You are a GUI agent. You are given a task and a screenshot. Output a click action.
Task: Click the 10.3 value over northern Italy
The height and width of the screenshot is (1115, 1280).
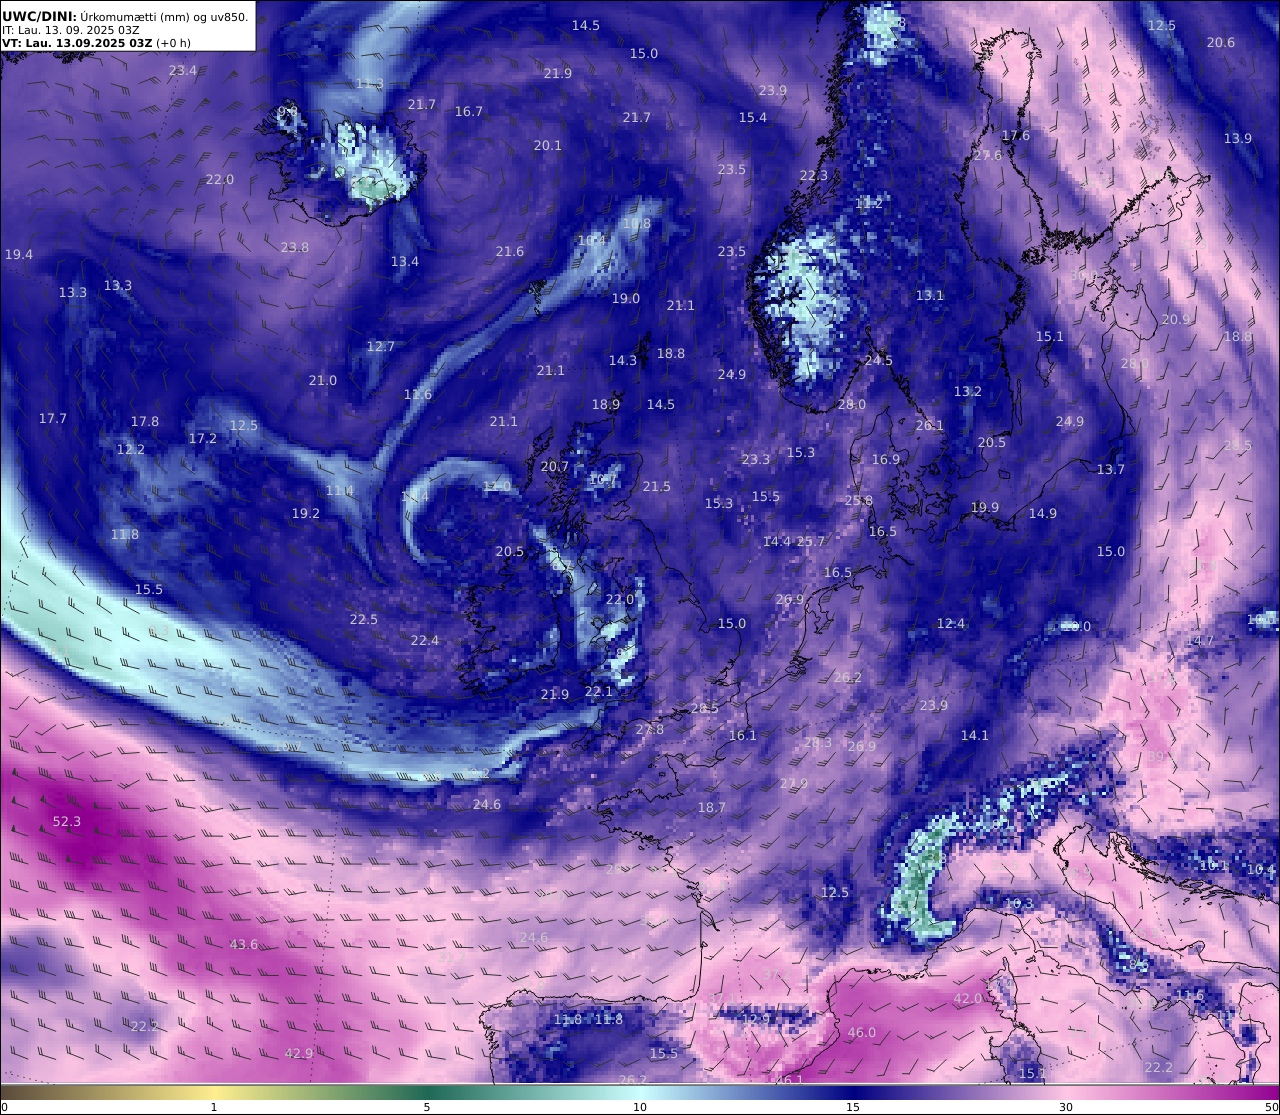click(x=1019, y=903)
